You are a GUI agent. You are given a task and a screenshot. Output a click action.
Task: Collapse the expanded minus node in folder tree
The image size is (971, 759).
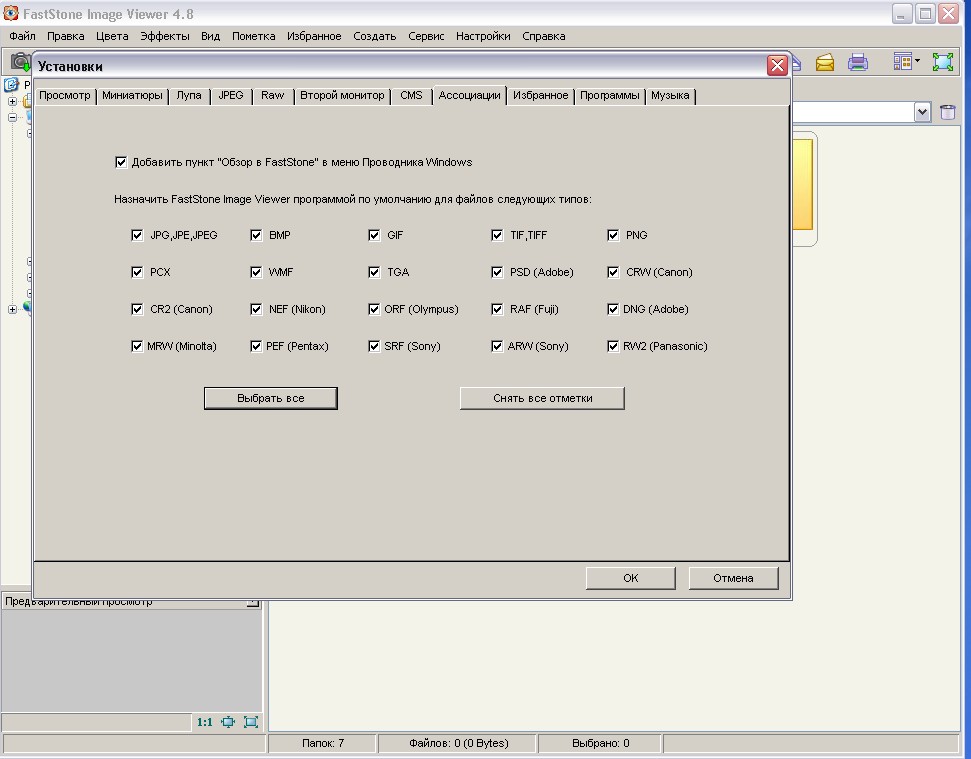13,117
